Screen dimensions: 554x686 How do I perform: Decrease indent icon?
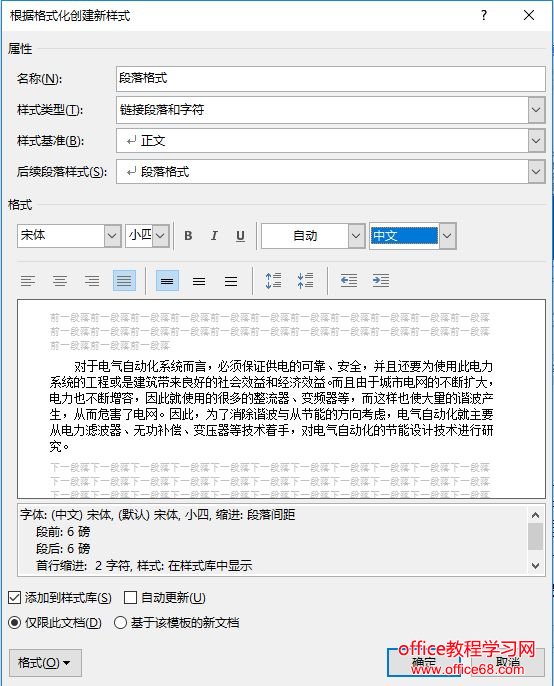click(x=349, y=280)
